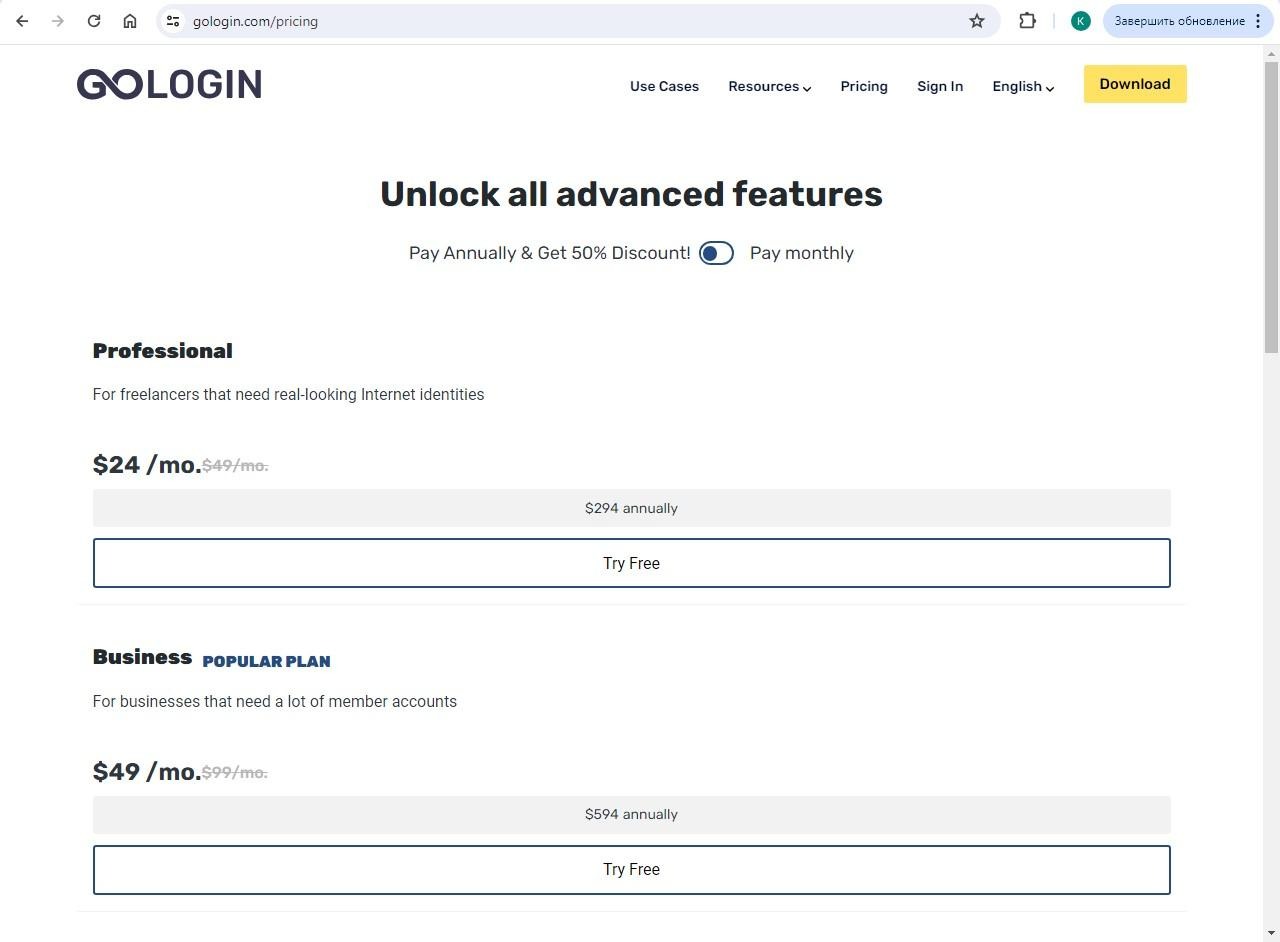Click the Business plan heading
Image resolution: width=1280 pixels, height=942 pixels.
click(142, 657)
